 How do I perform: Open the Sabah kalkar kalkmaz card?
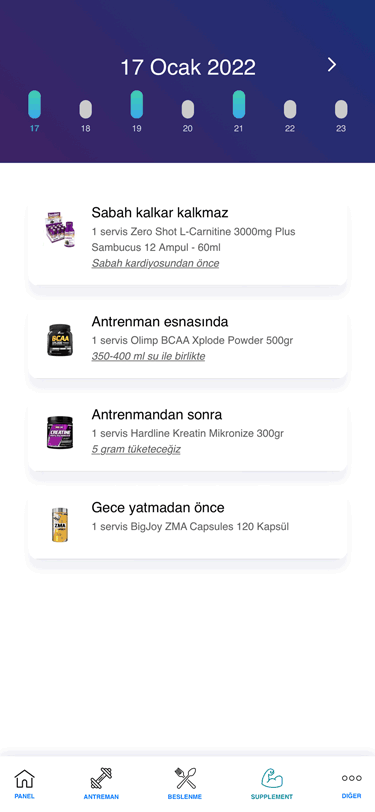pyautogui.click(x=188, y=241)
